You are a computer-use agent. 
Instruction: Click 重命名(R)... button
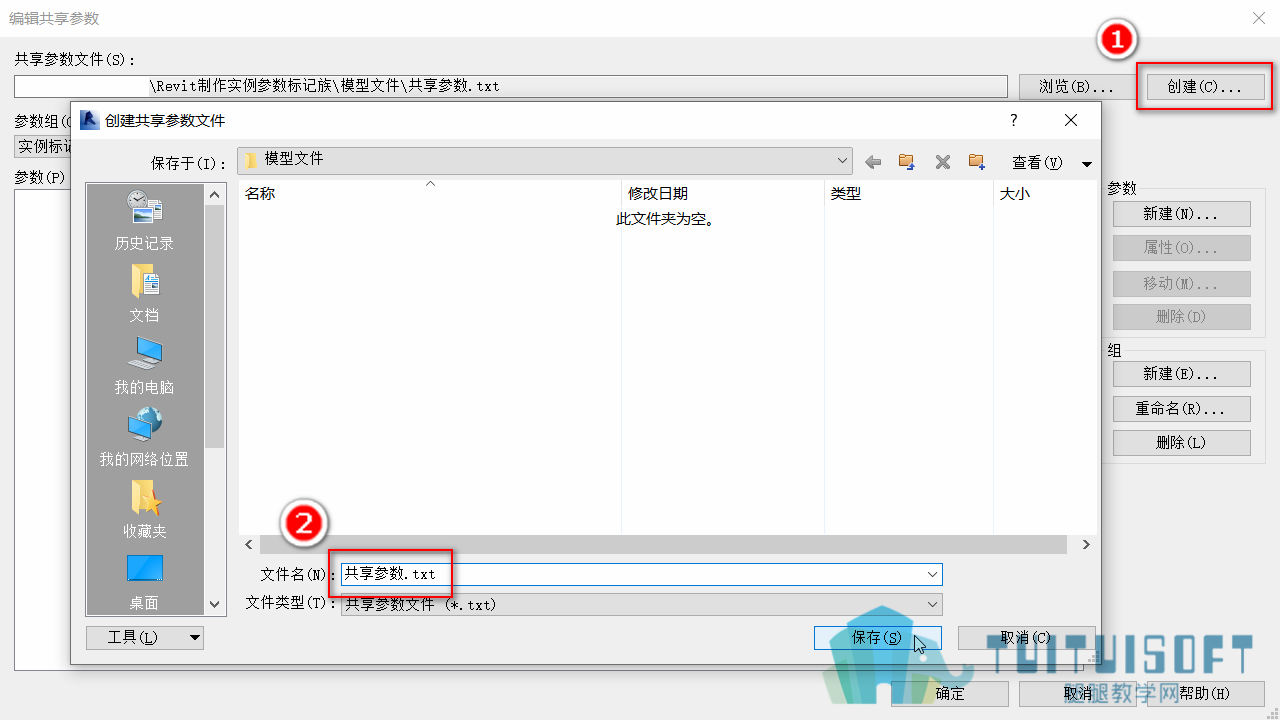[x=1181, y=409]
